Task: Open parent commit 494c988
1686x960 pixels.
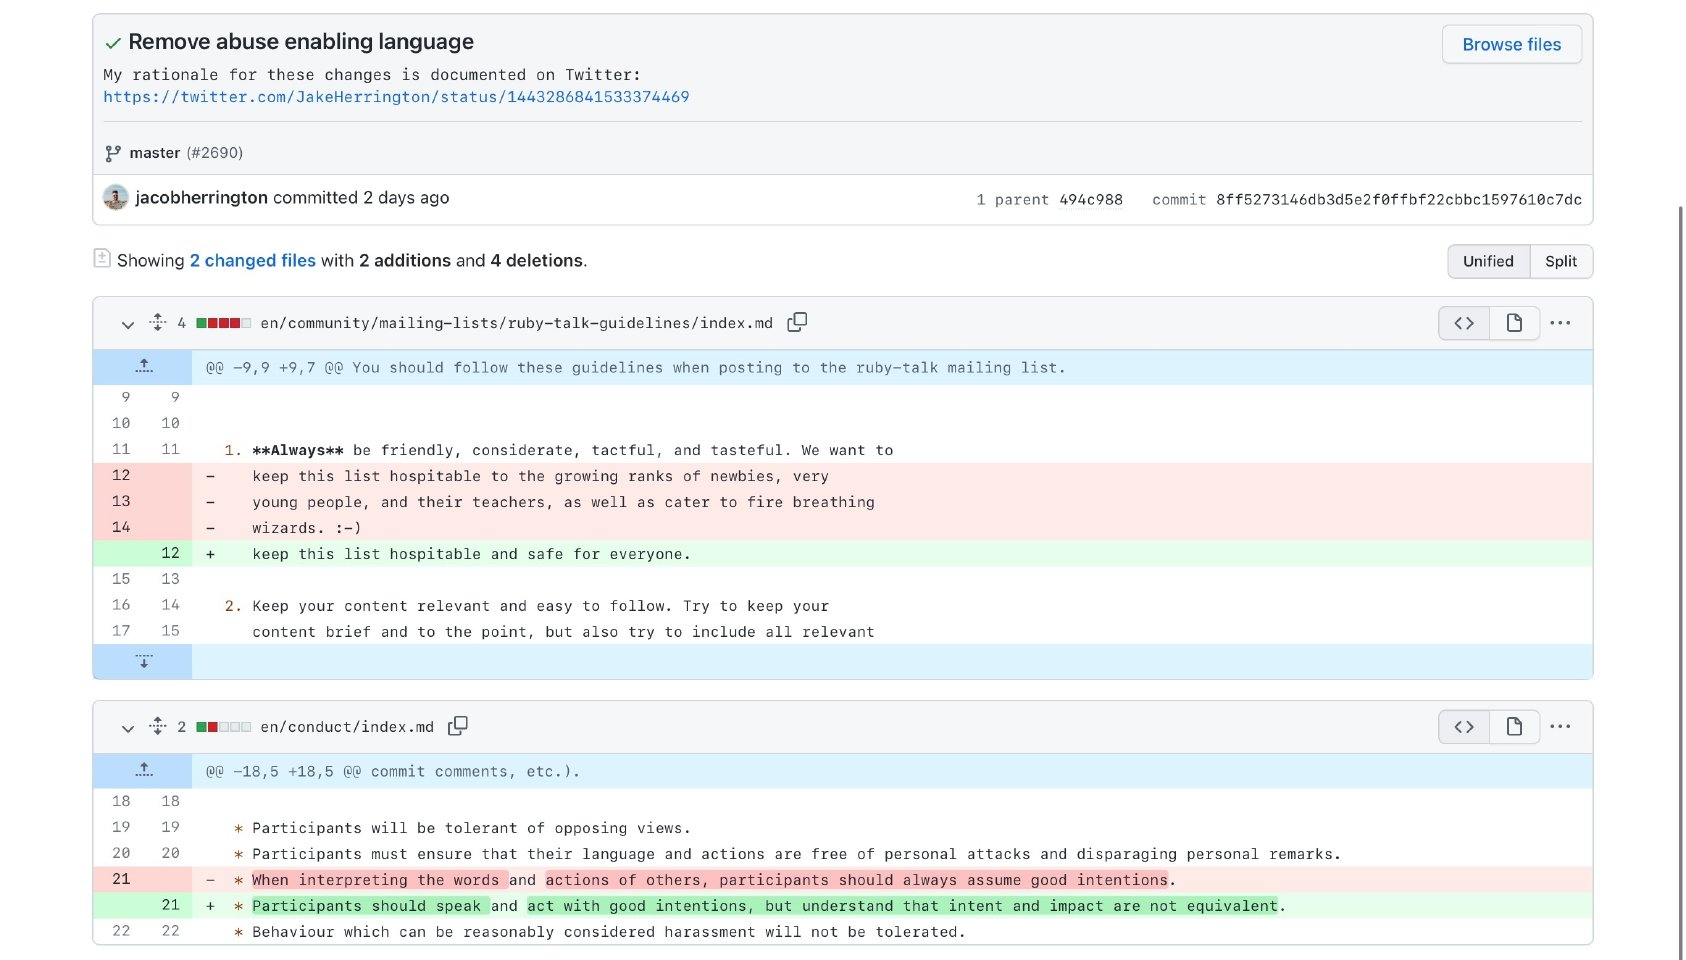Action: [1090, 199]
